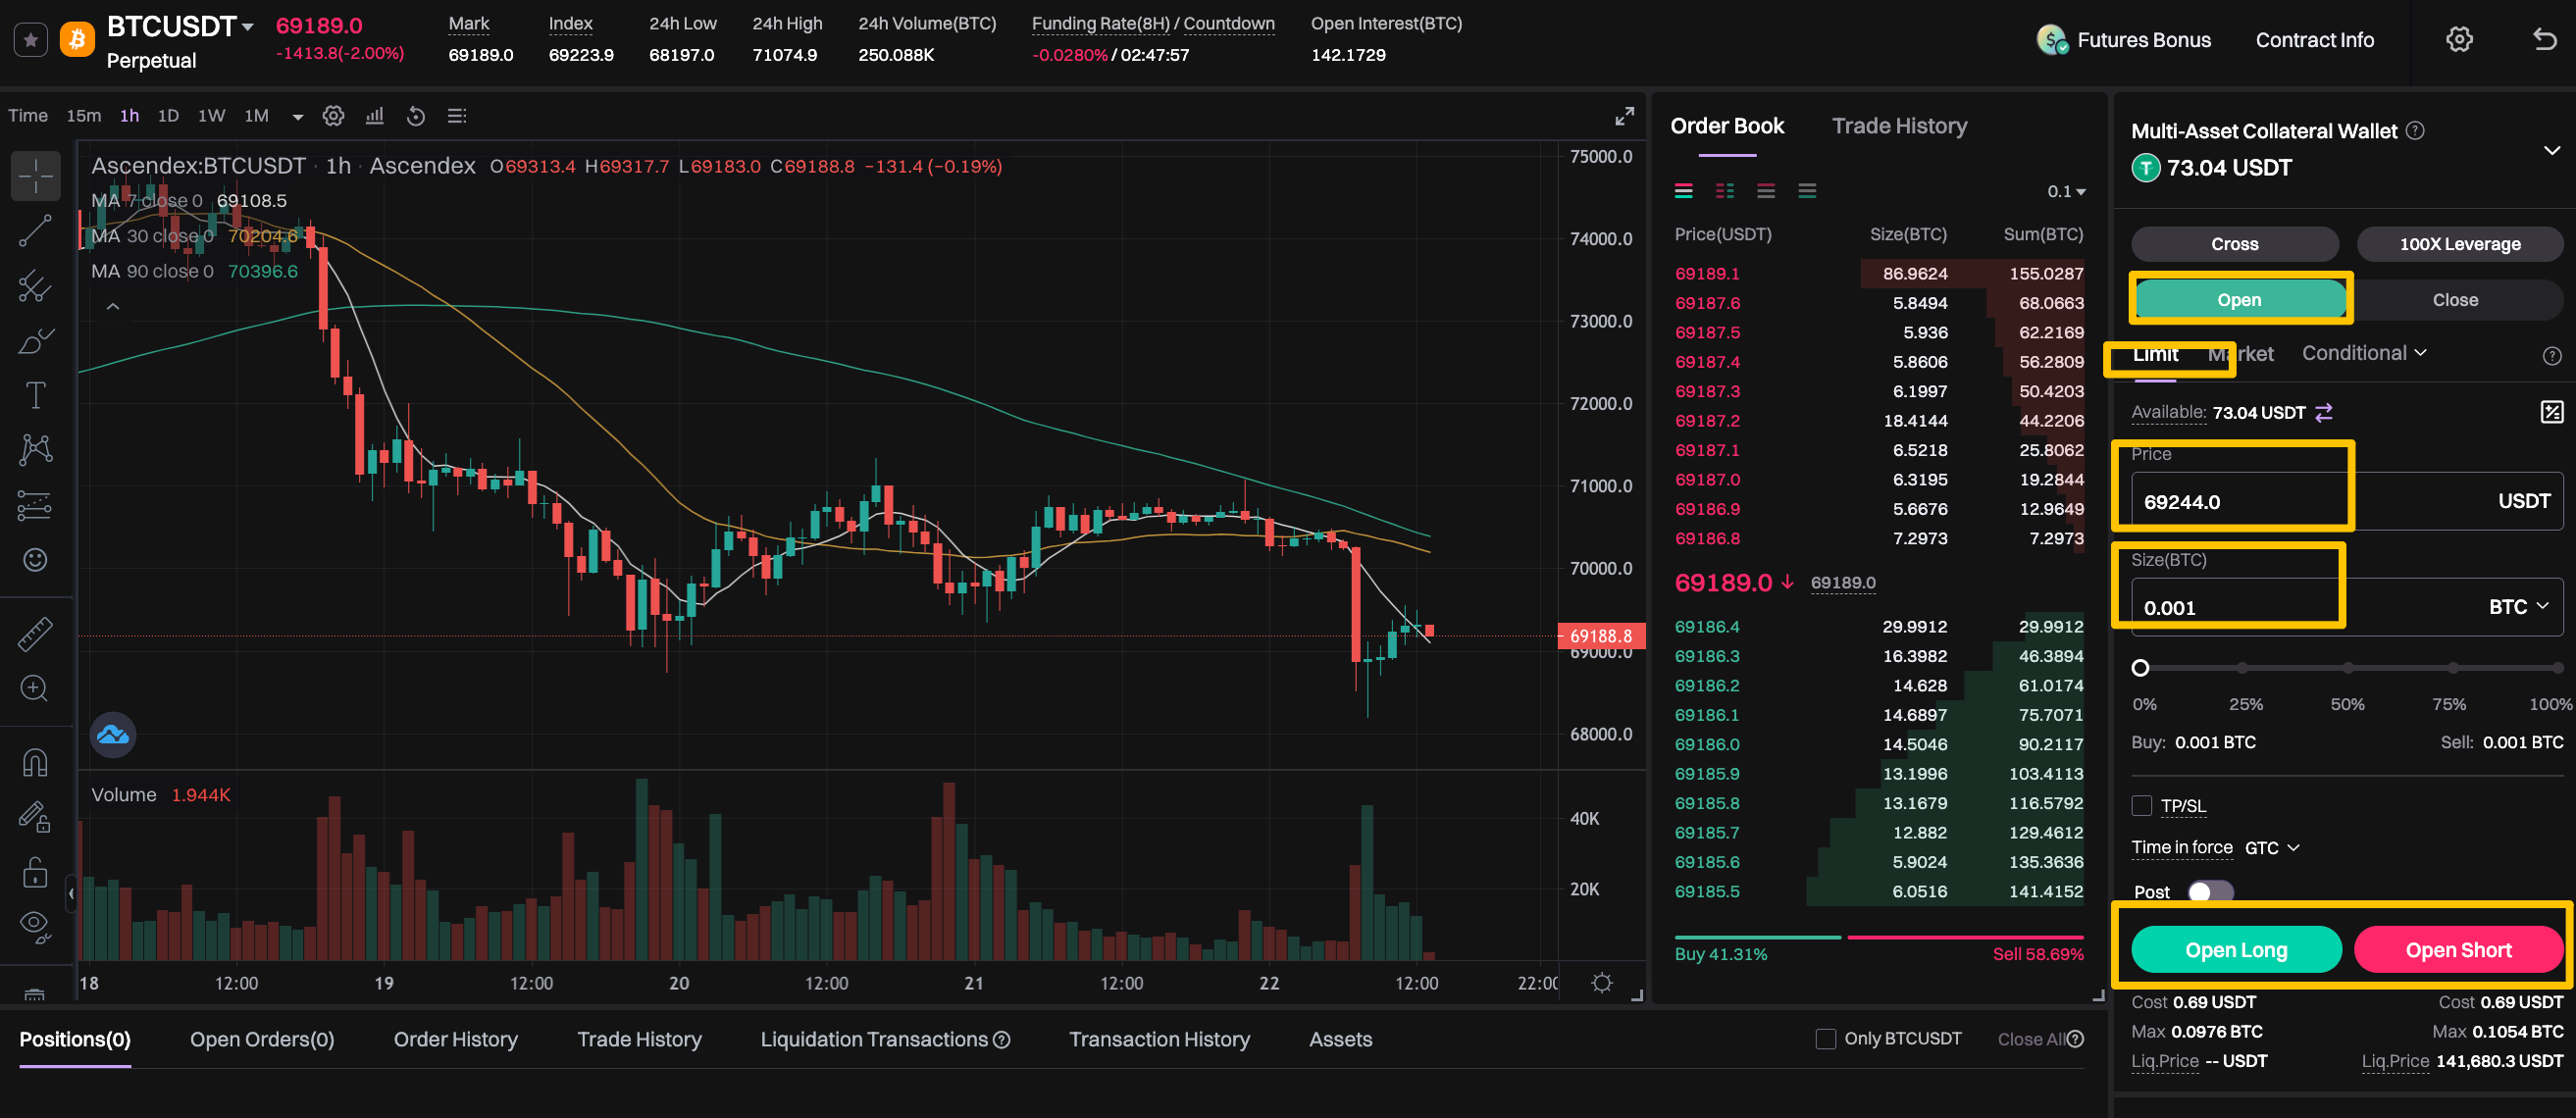2576x1118 pixels.
Task: Switch to the Trade History tab in the order book
Action: (1899, 126)
